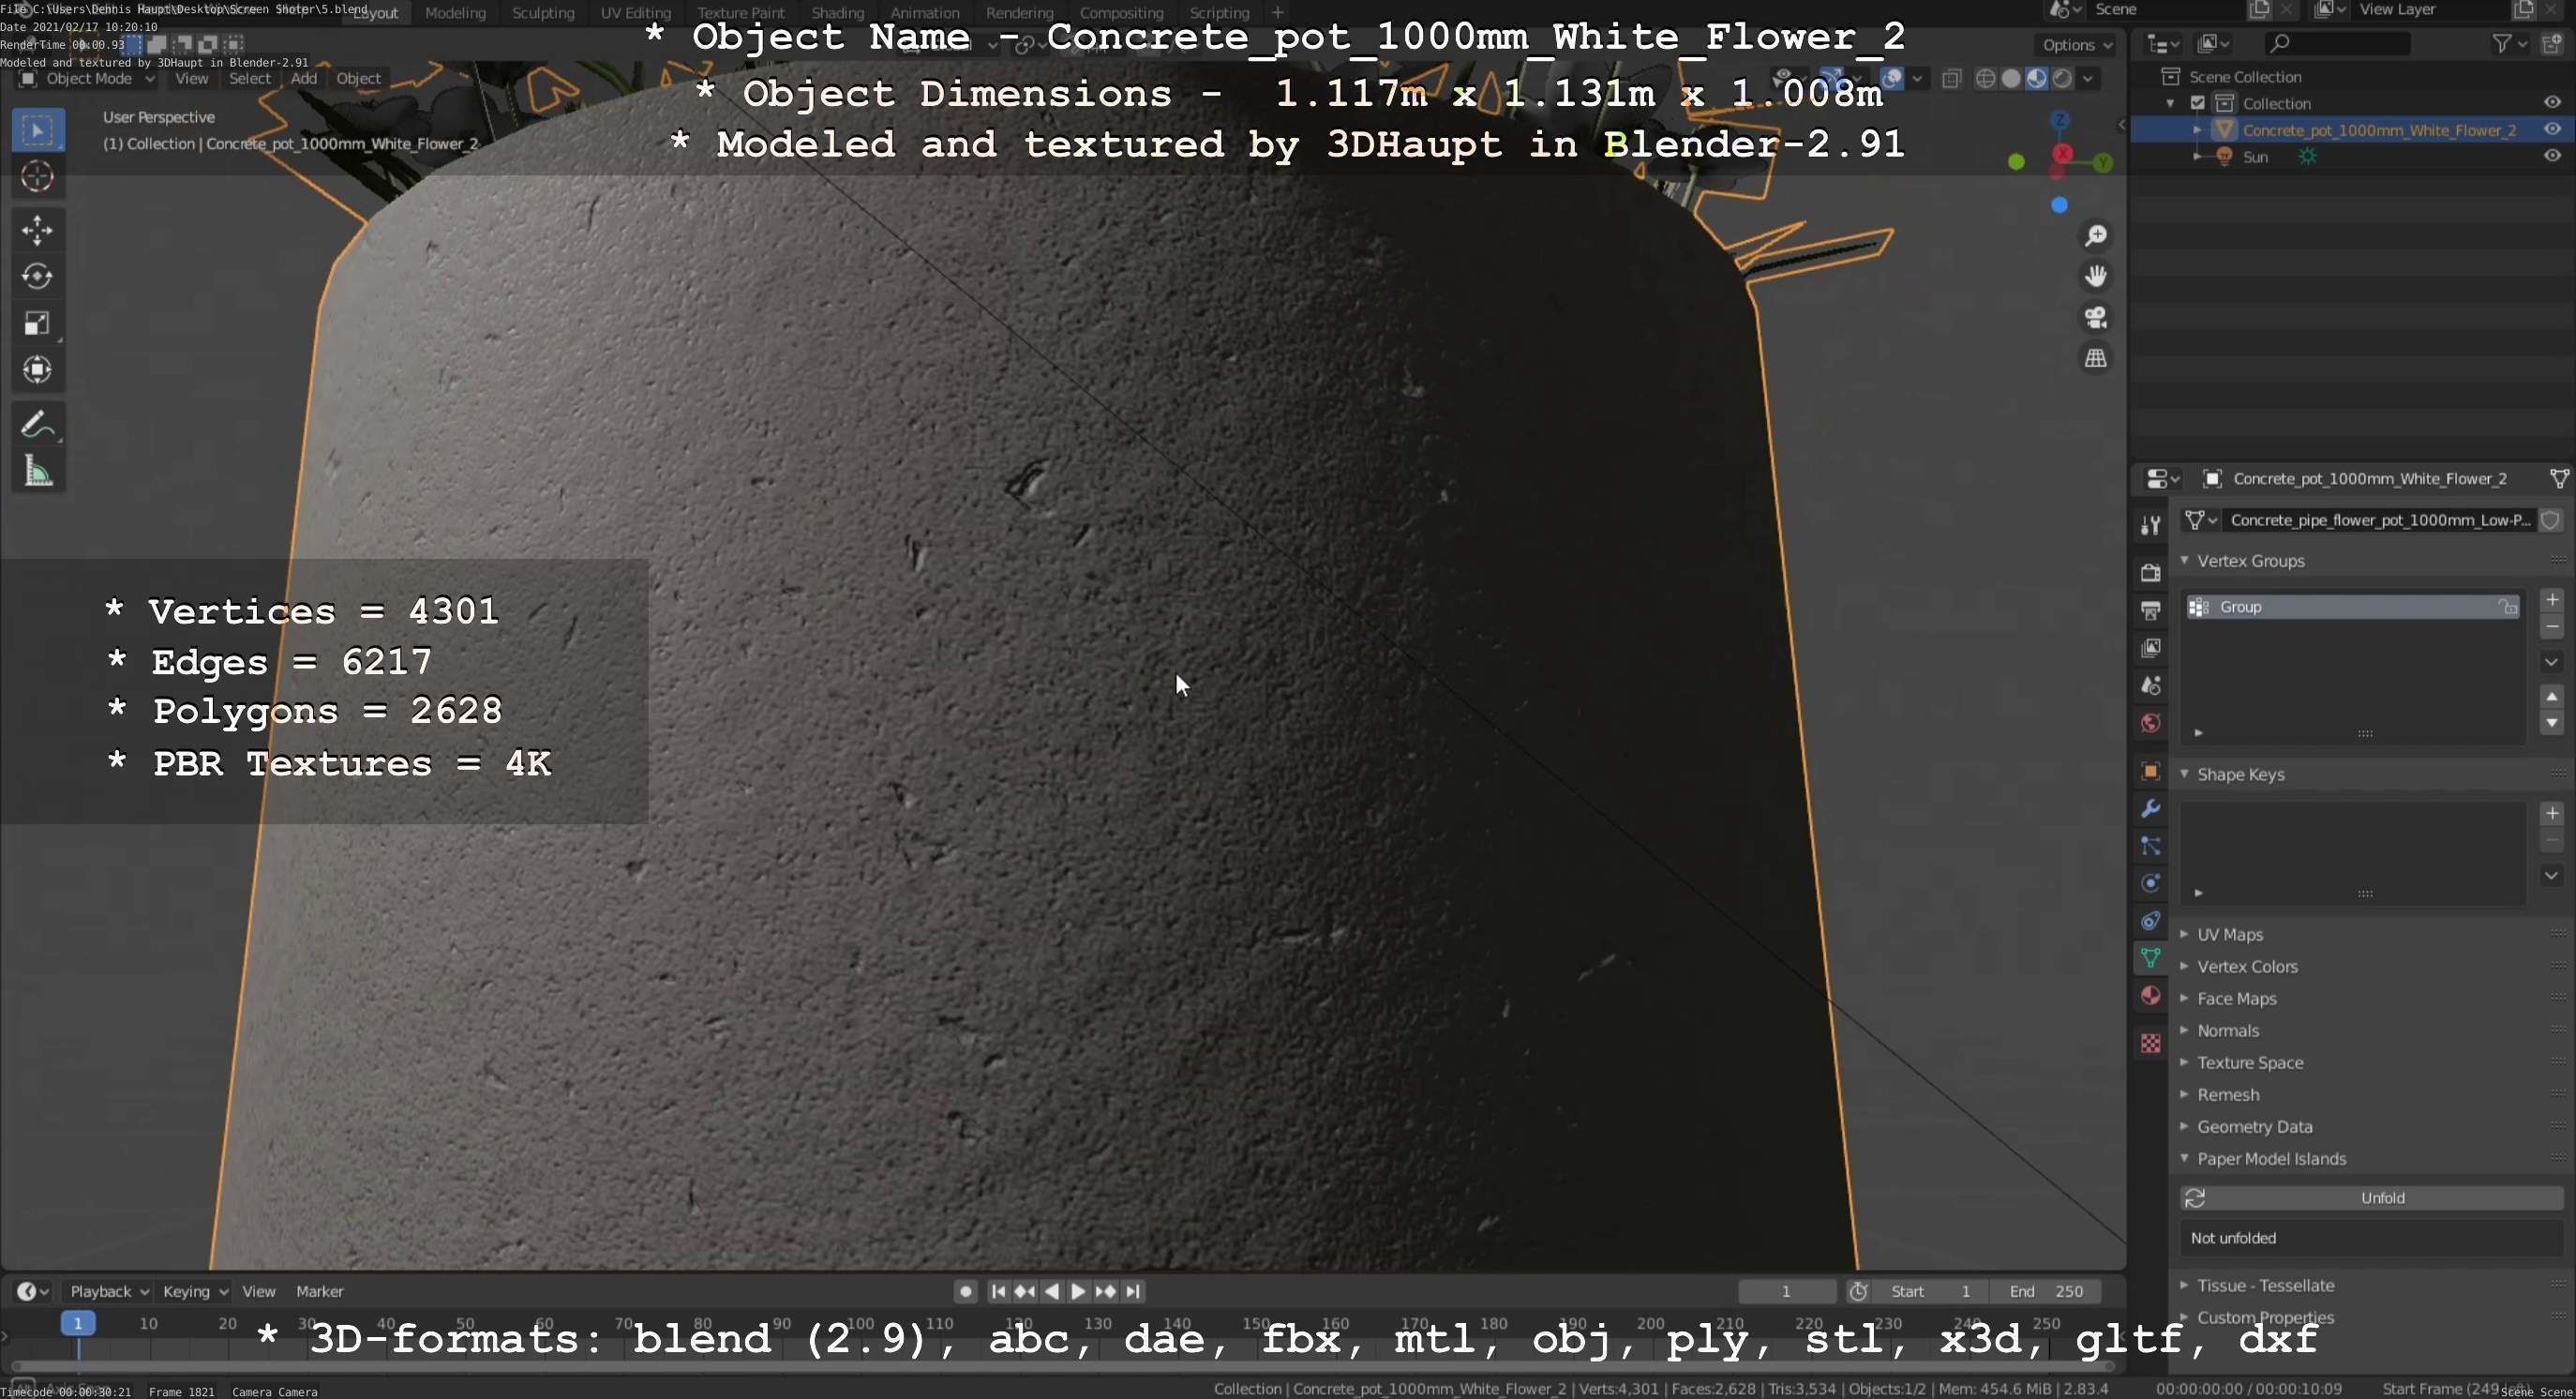Select the Move tool in toolbar
This screenshot has height=1399, width=2576.
pyautogui.click(x=37, y=230)
